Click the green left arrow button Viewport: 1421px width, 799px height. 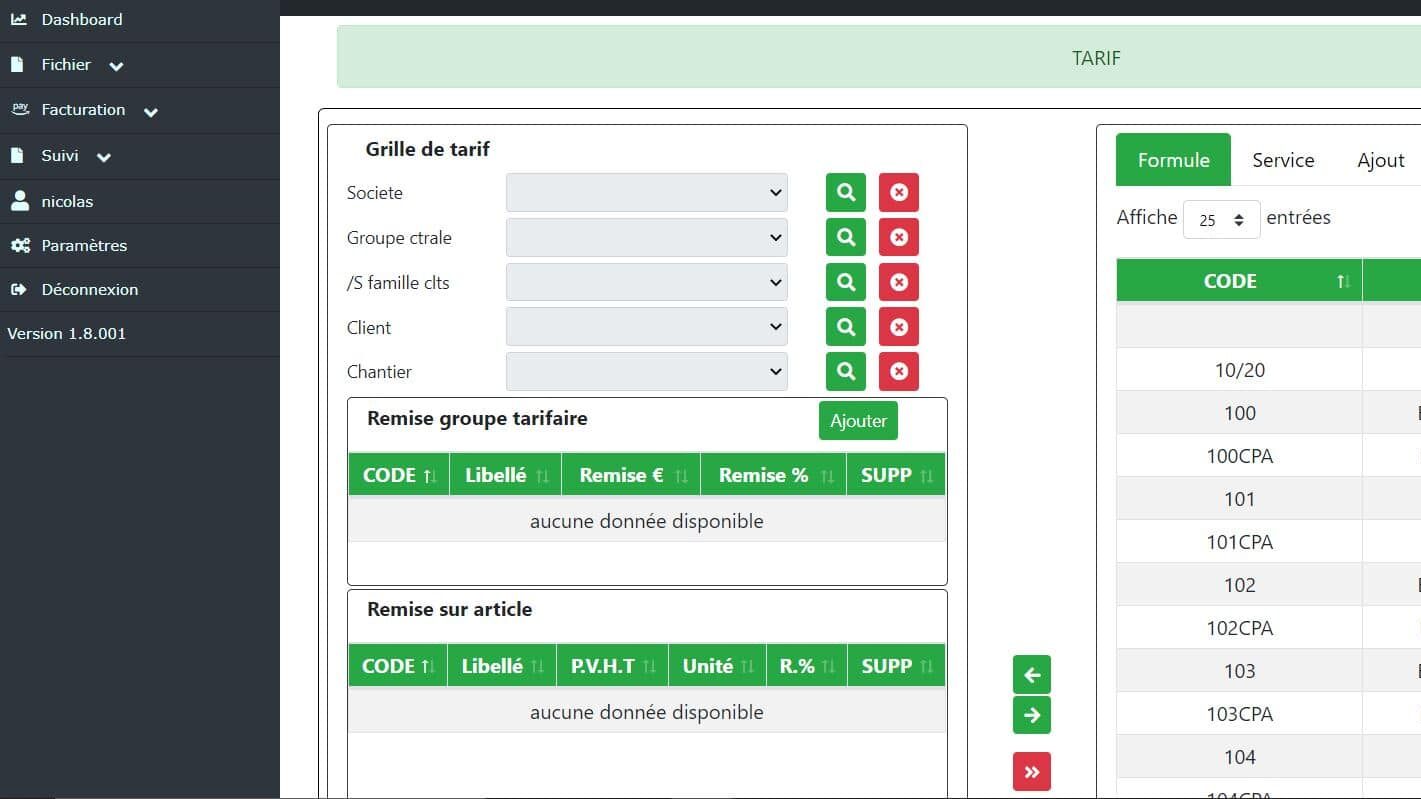[1032, 675]
